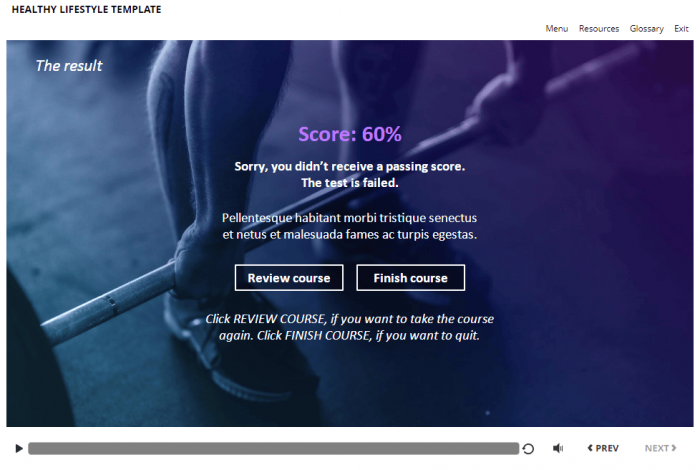This screenshot has height=470, width=700.
Task: Click the replay circular arrow icon
Action: point(528,449)
